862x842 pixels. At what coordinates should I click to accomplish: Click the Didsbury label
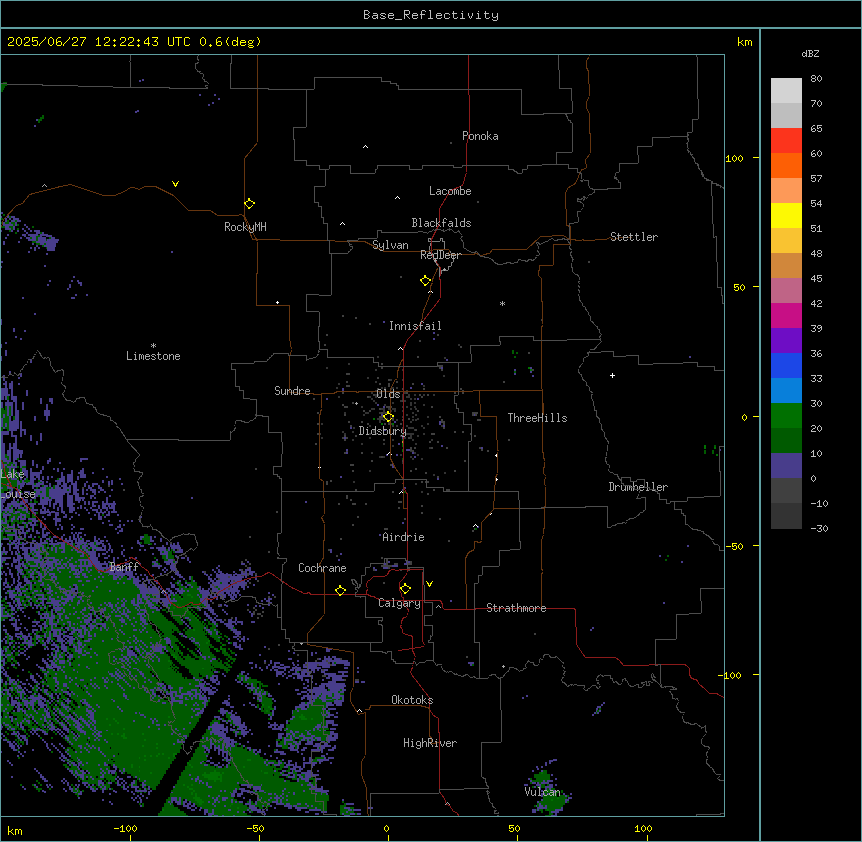click(x=383, y=431)
